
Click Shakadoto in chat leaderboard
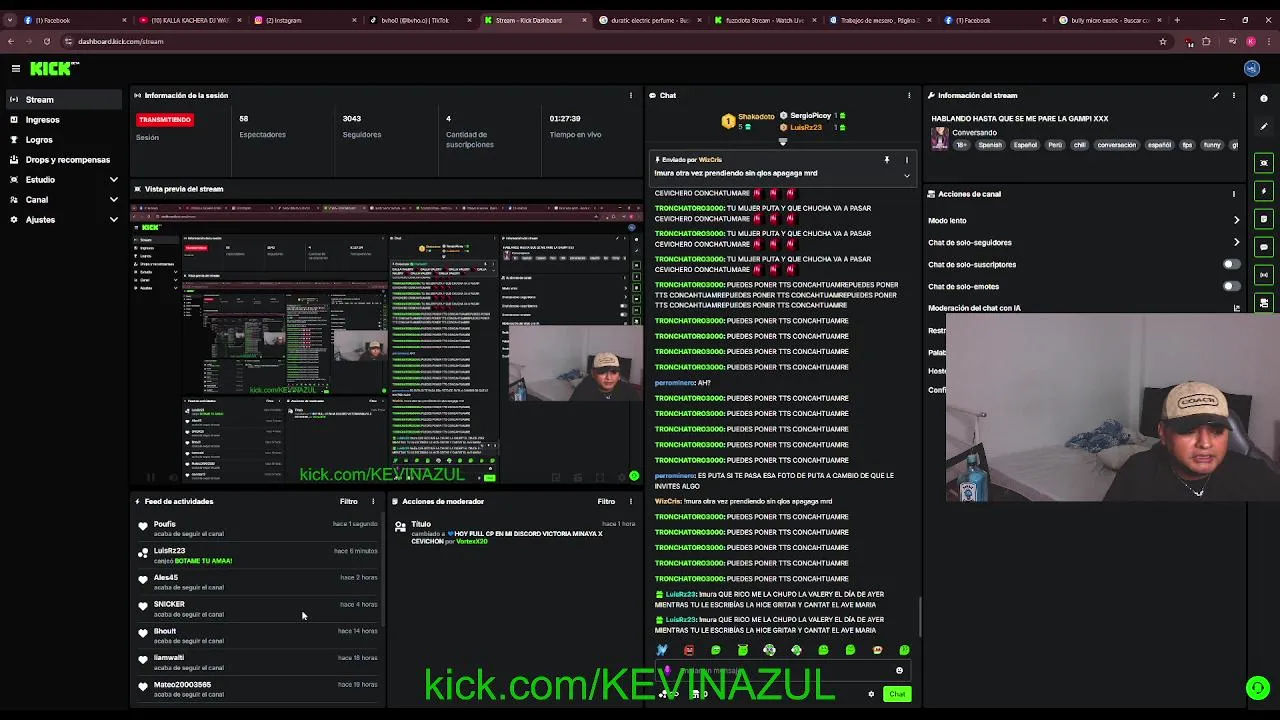coord(756,117)
